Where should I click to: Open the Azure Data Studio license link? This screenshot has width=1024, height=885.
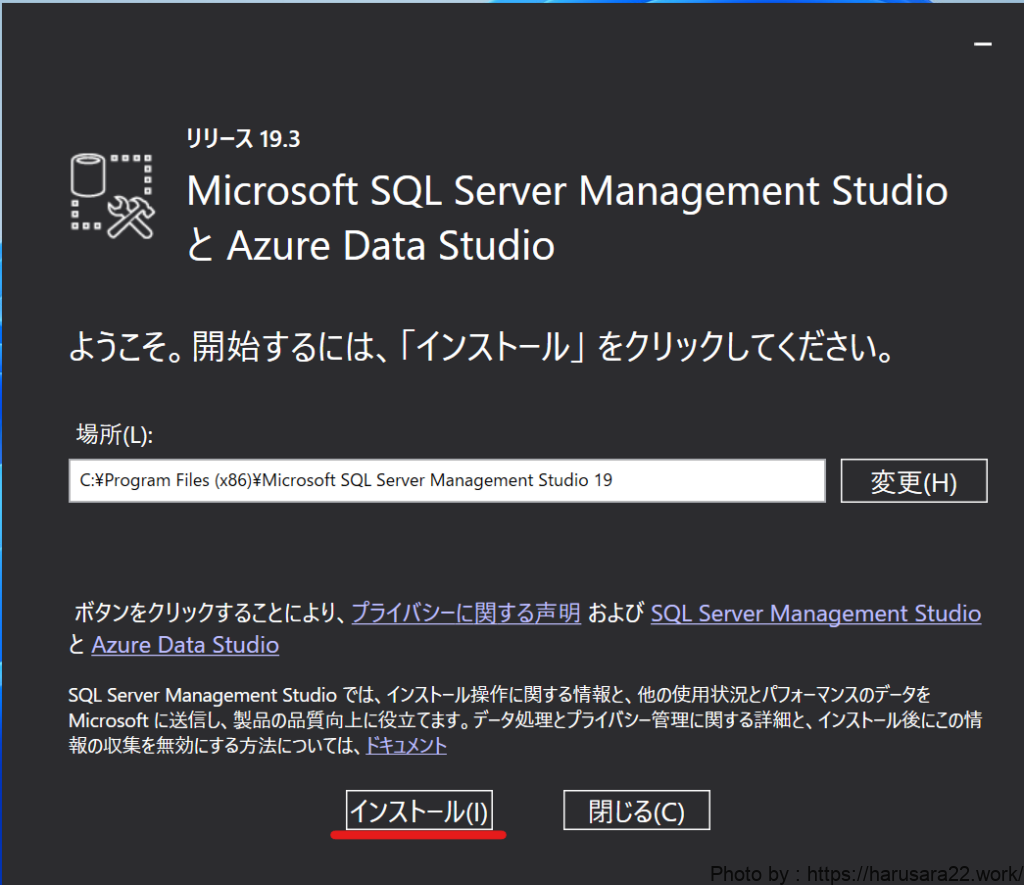point(185,645)
